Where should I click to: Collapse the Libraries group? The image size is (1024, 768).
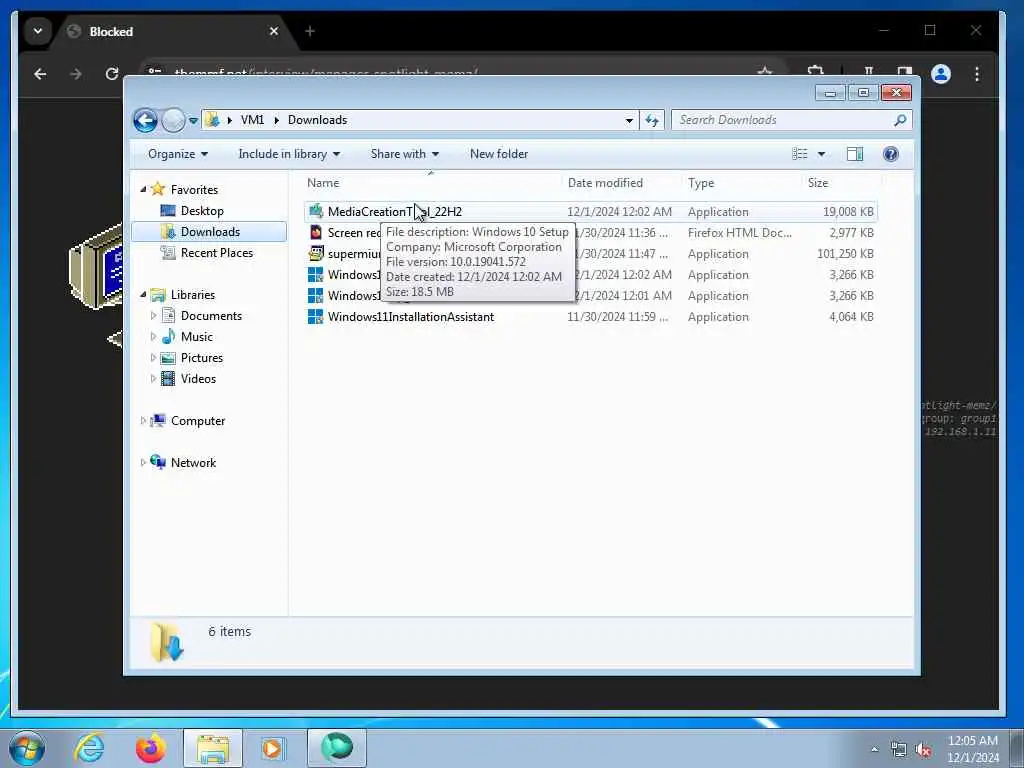pyautogui.click(x=143, y=295)
